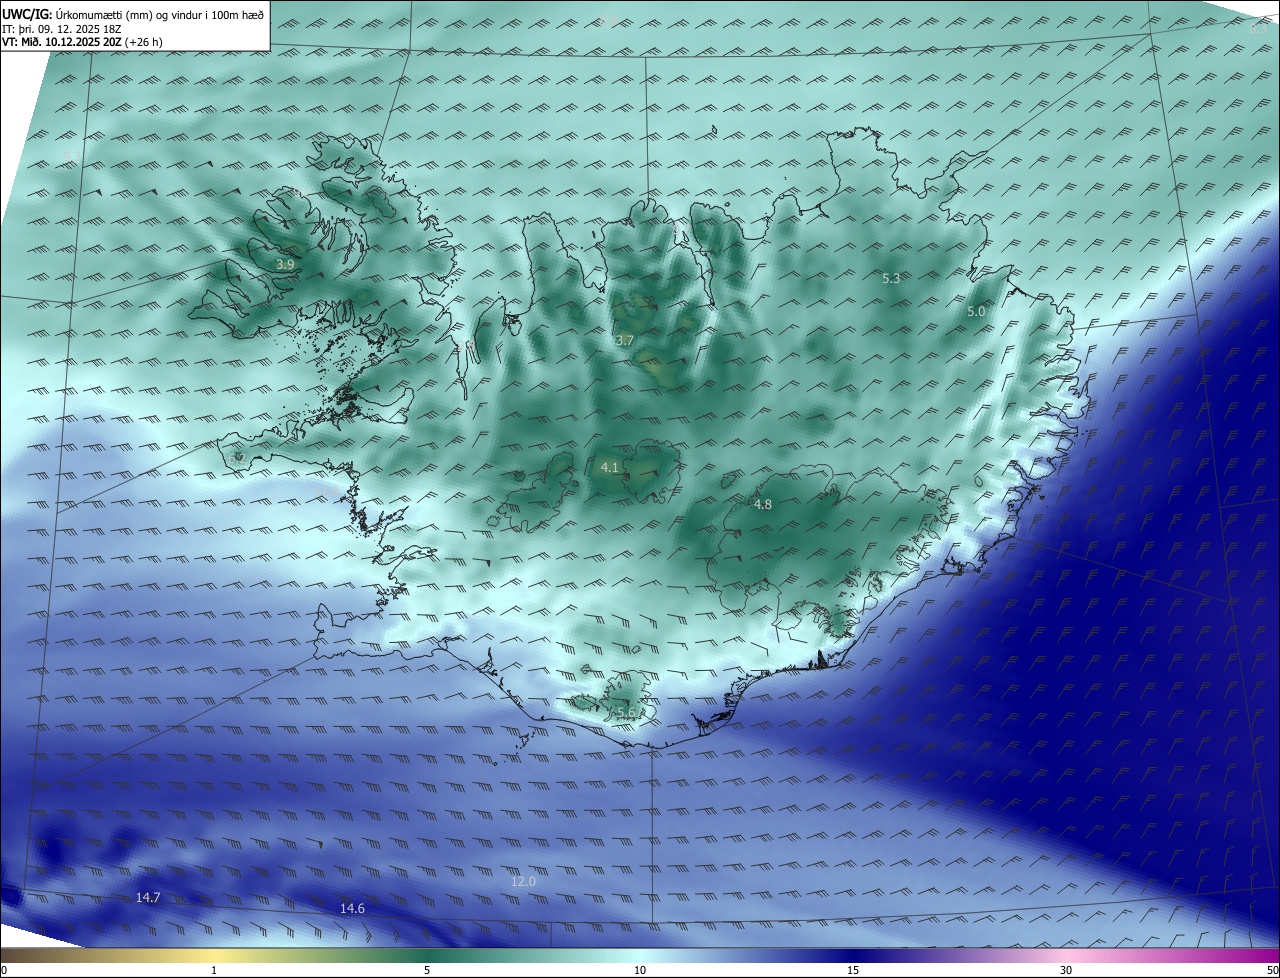Click the 5.0 precipitation value label
Screen dimensions: 1280x978
(x=976, y=312)
